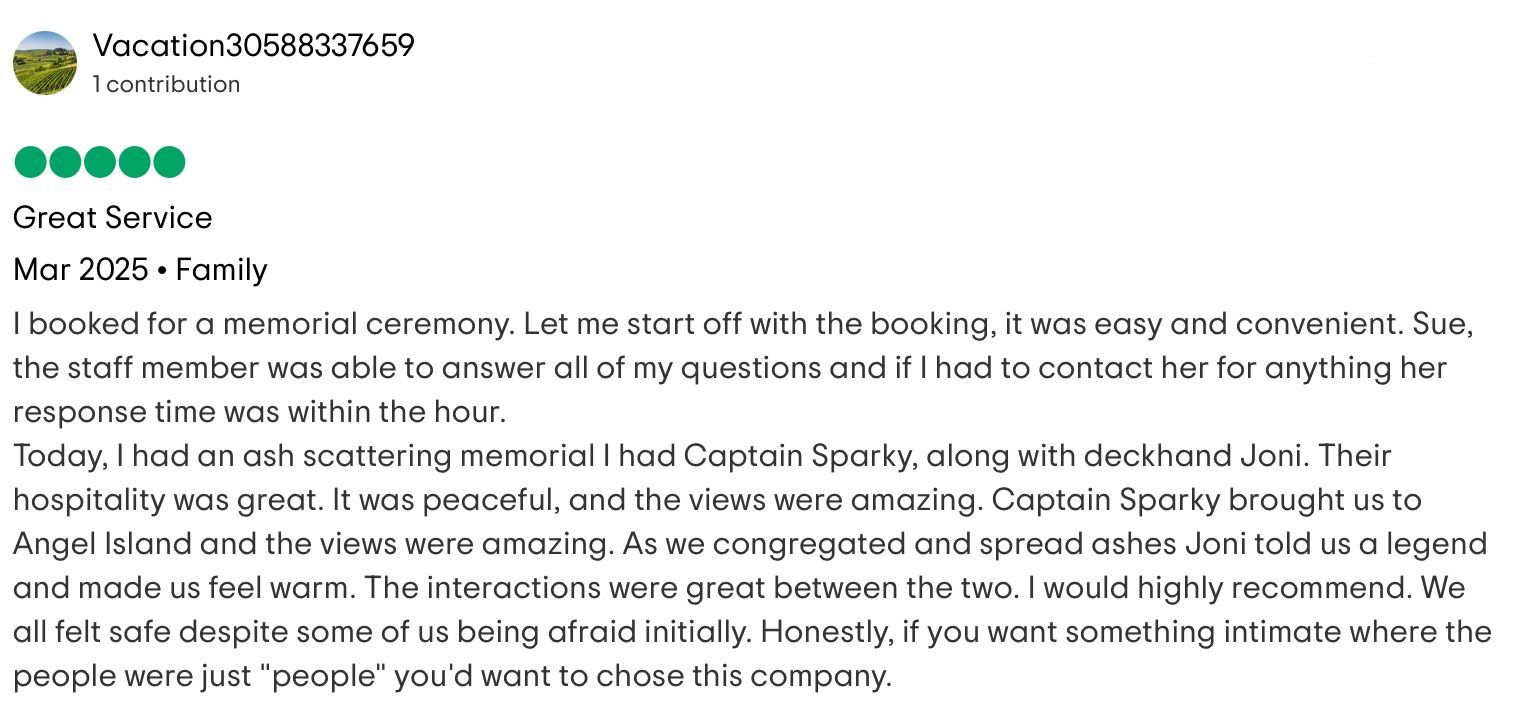The width and height of the screenshot is (1526, 704).
Task: Click Angel Island in the review text
Action: (102, 544)
